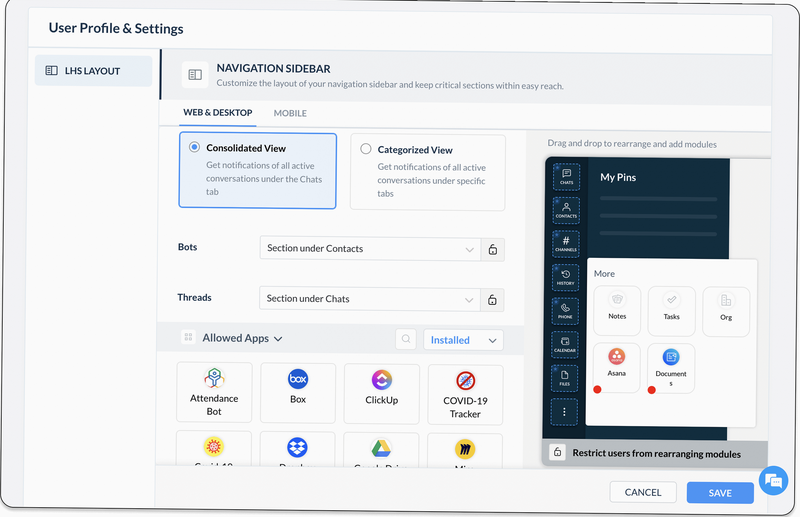The image size is (800, 517).
Task: Click the Cancel button
Action: pos(643,493)
